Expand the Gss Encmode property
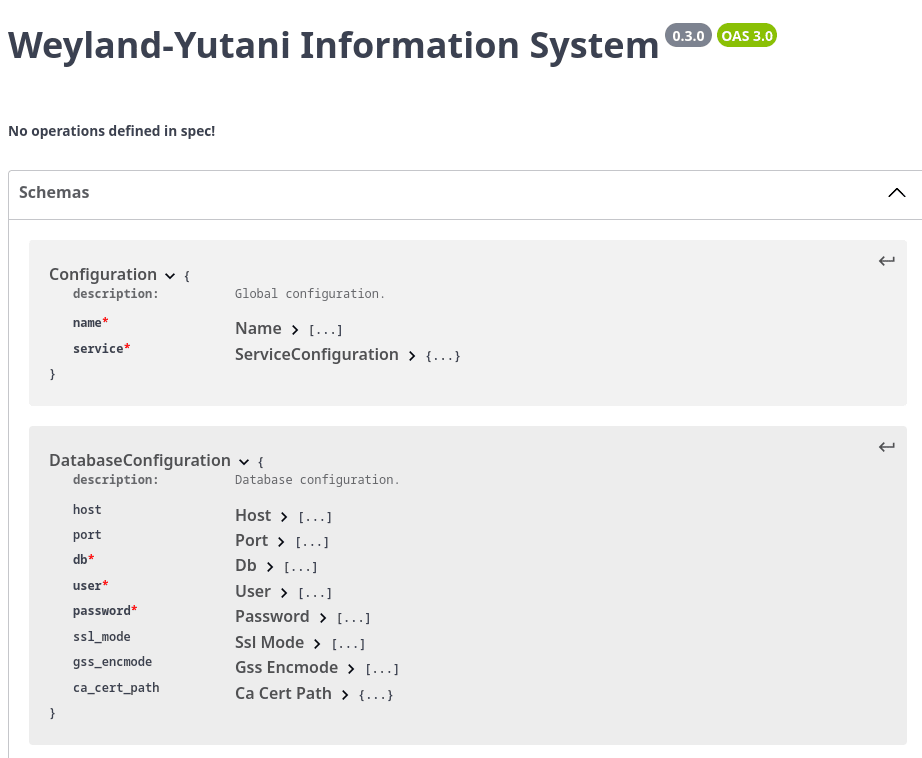Viewport: 922px width, 758px height. click(350, 668)
